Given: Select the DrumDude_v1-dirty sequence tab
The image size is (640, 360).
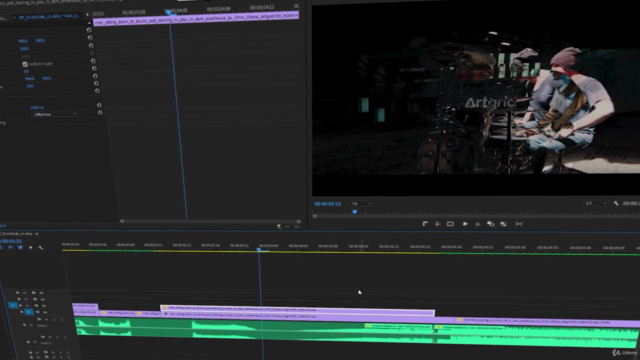Looking at the screenshot, I should click(x=16, y=233).
